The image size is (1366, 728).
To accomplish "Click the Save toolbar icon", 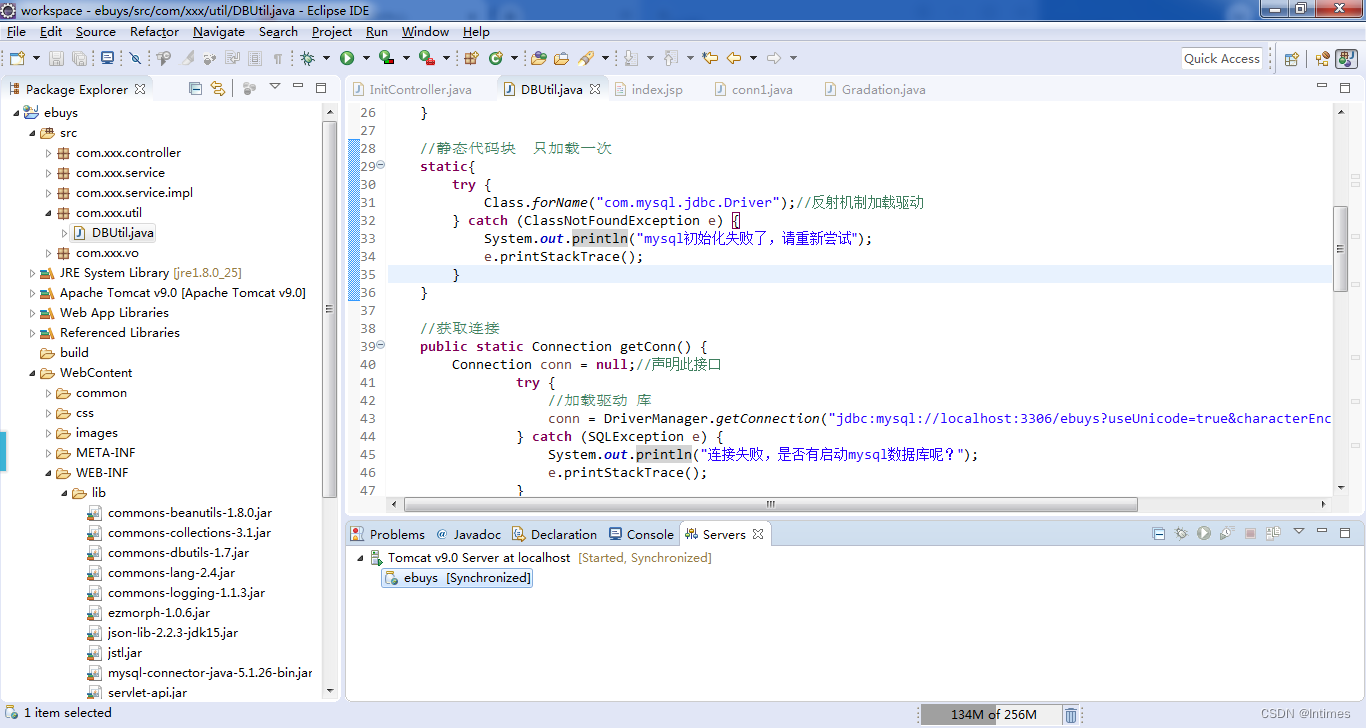I will [x=56, y=58].
